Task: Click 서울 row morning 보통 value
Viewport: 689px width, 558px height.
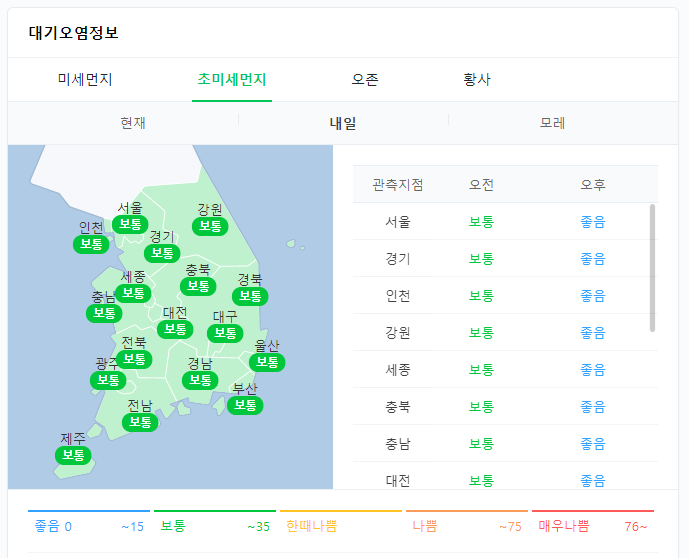Action: tap(481, 222)
